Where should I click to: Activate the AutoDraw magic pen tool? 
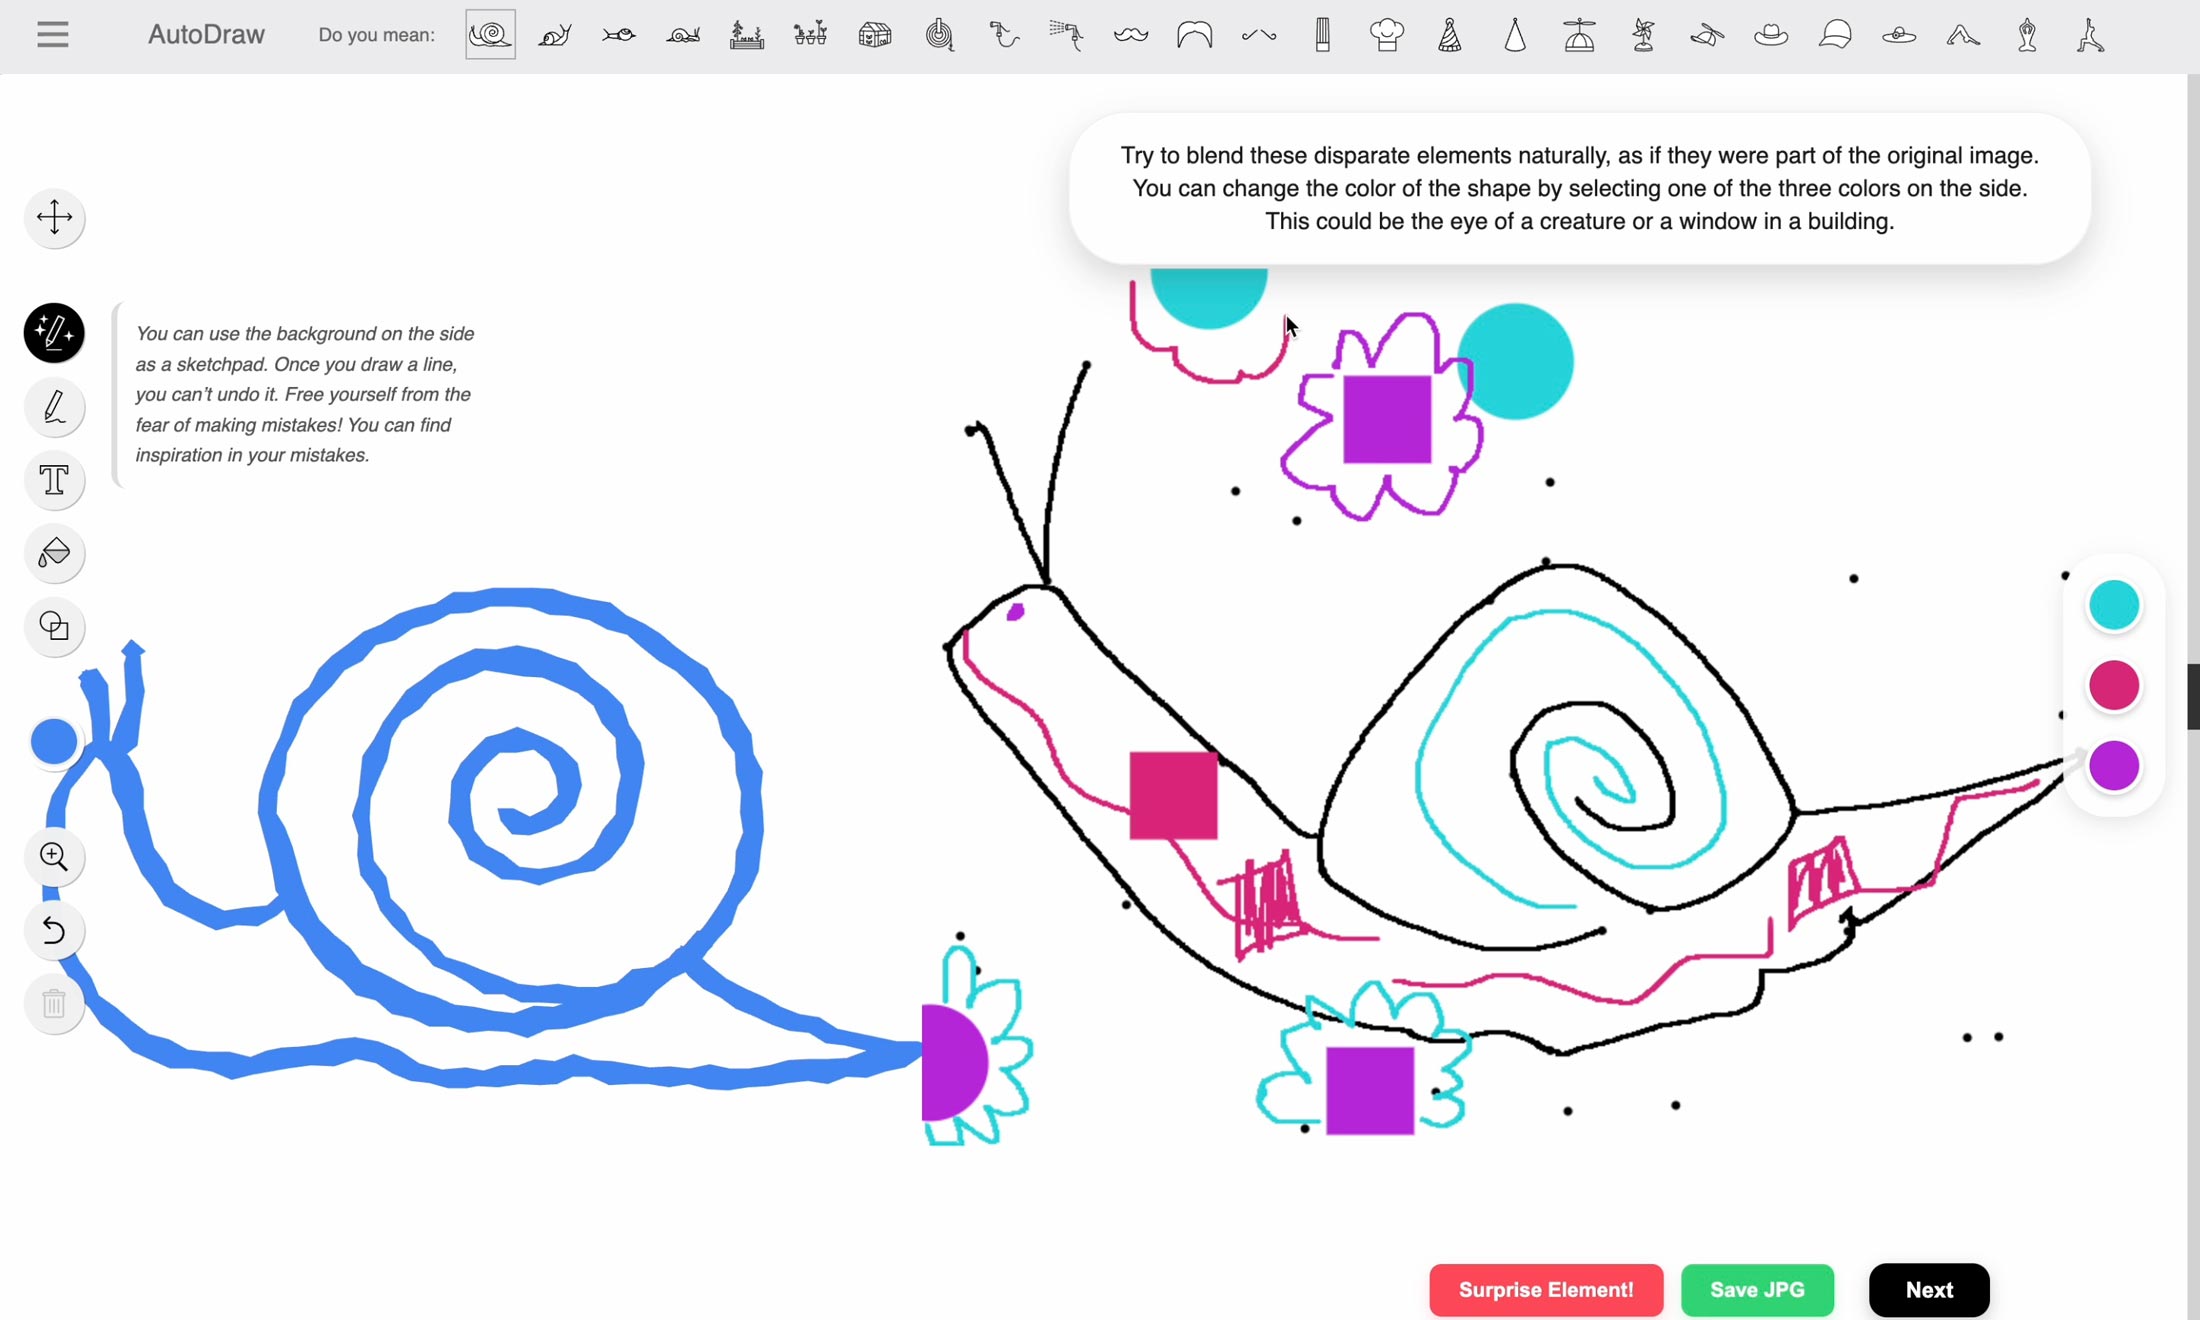coord(54,332)
